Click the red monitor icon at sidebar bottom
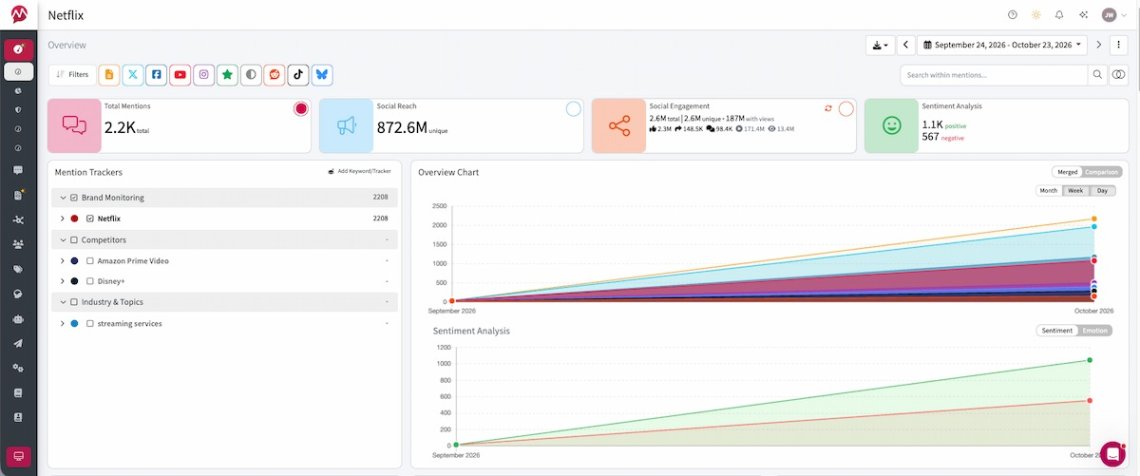1140x476 pixels. click(18, 456)
